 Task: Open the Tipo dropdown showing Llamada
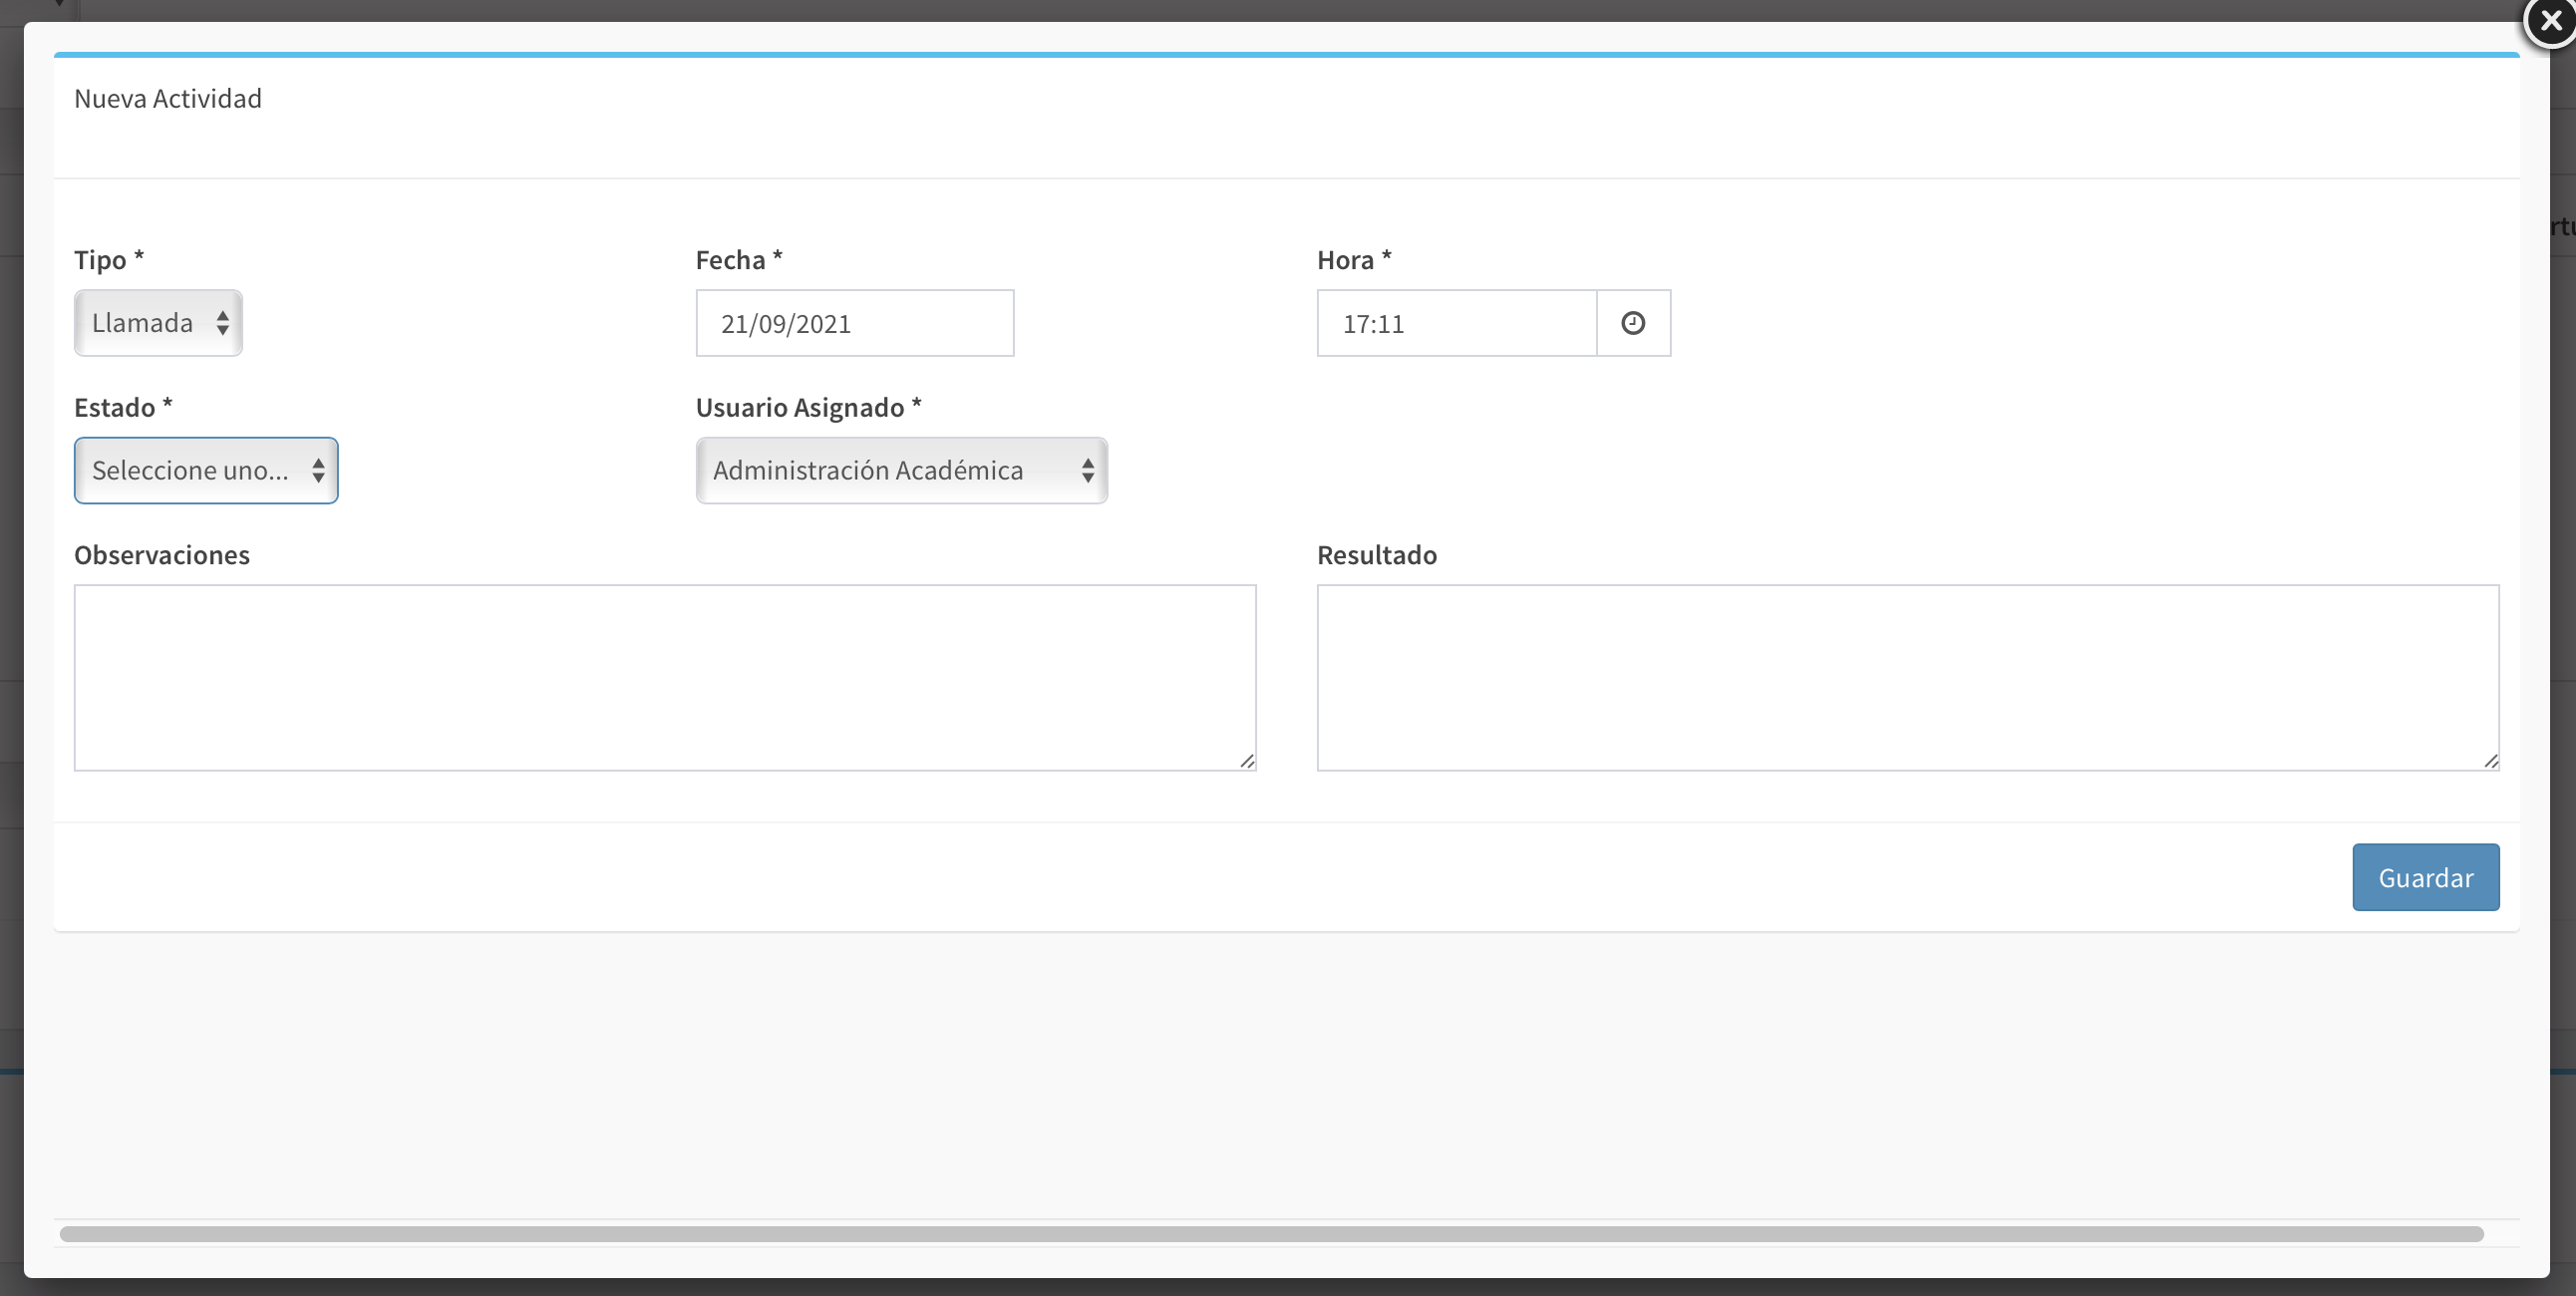pyautogui.click(x=158, y=323)
